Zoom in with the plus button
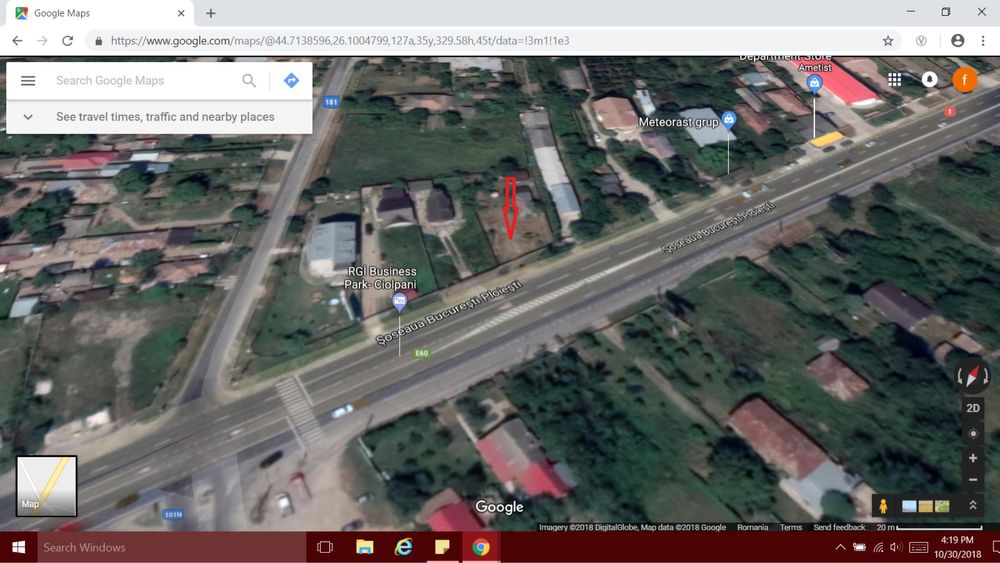The height and width of the screenshot is (563, 1000). 973,458
